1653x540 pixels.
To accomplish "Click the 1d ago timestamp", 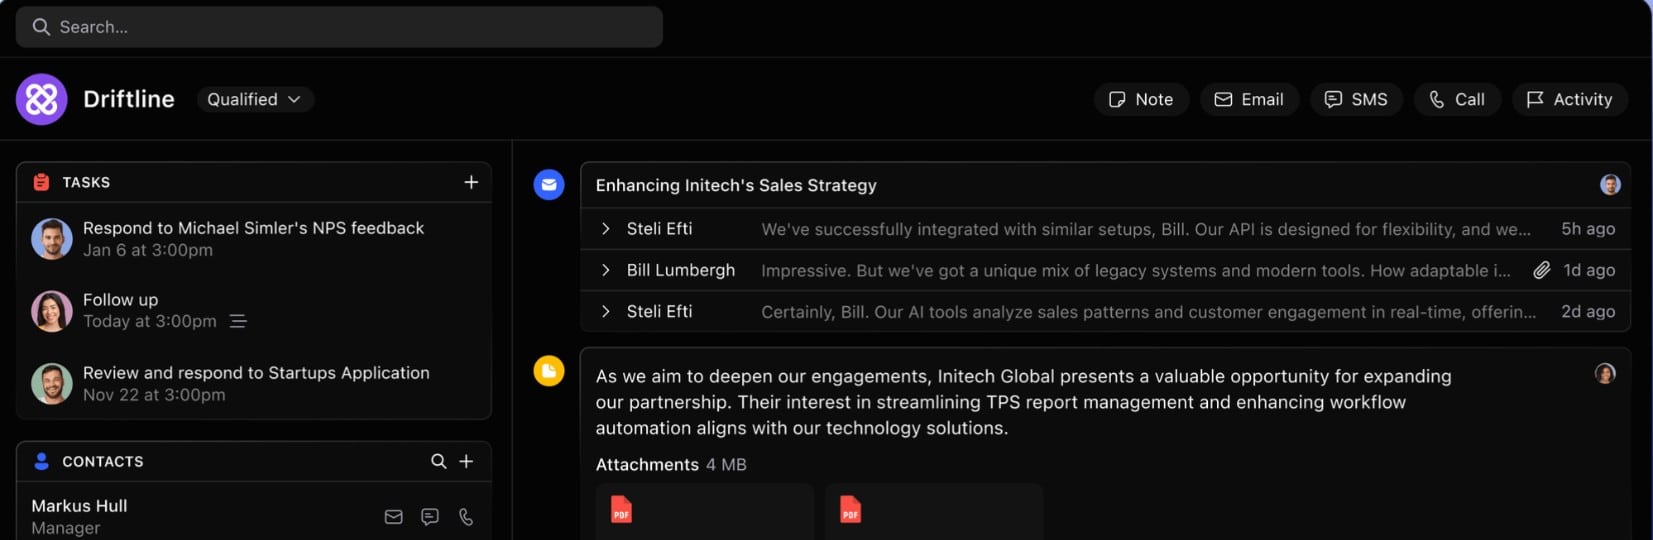I will click(1589, 270).
